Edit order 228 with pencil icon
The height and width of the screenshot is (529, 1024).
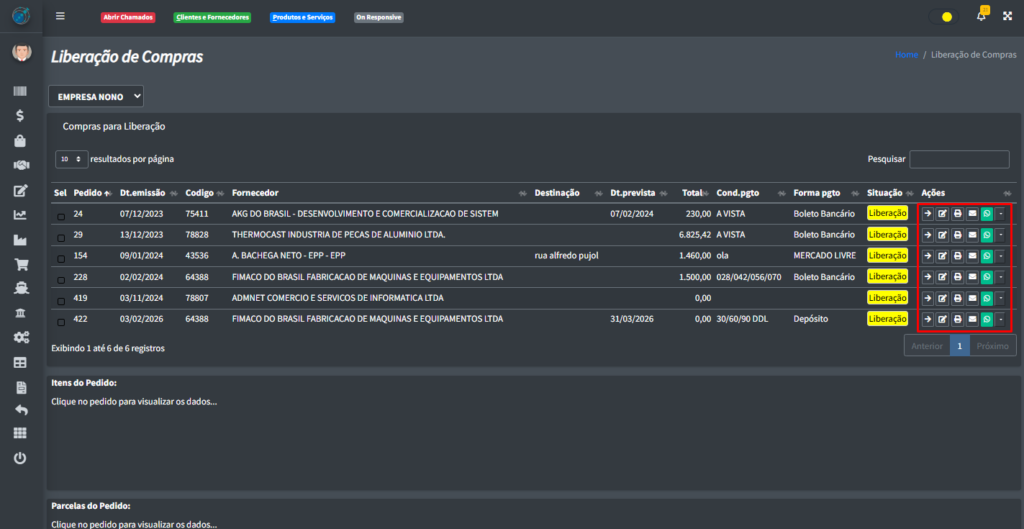(942, 277)
